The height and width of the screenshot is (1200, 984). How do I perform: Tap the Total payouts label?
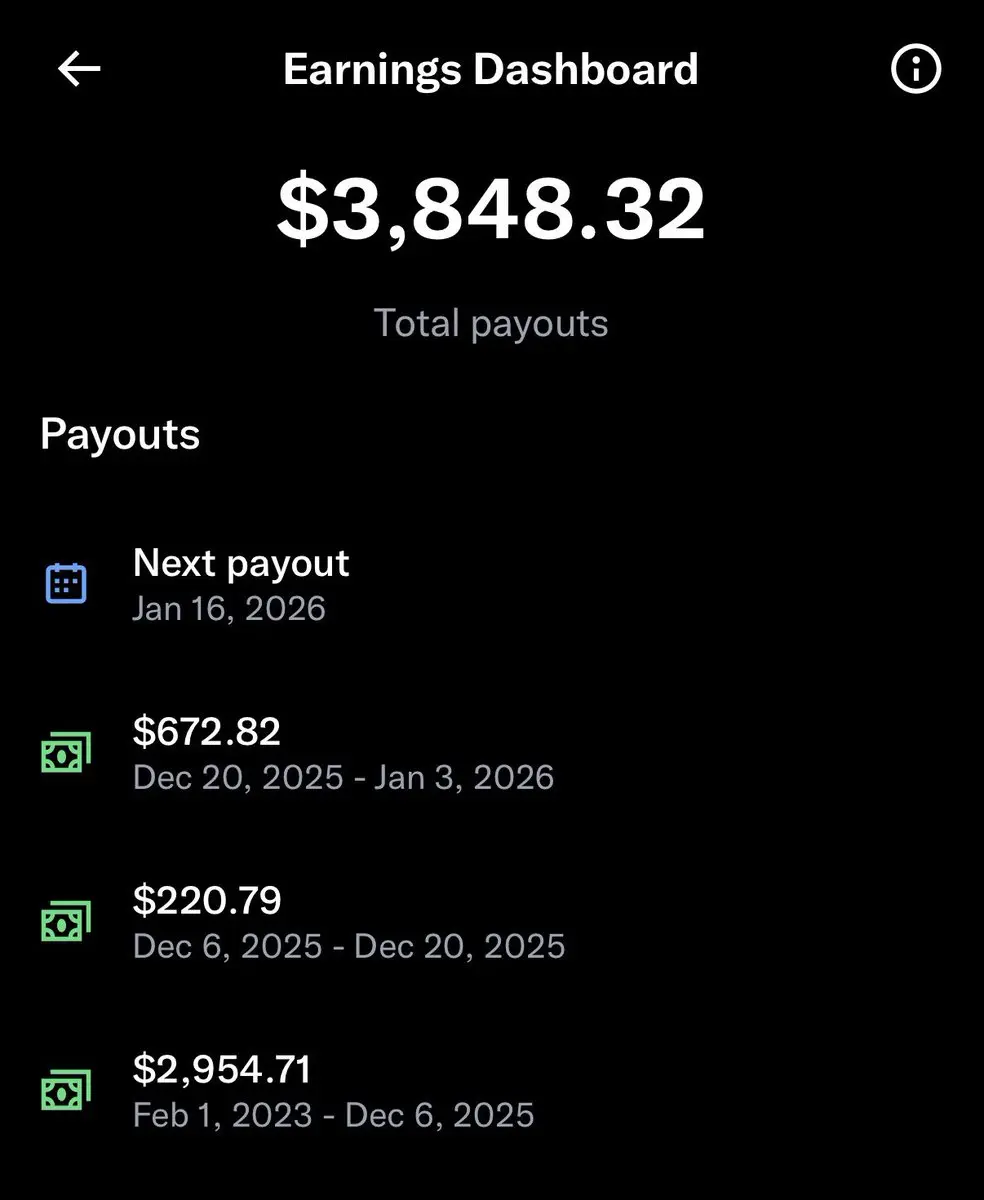coord(491,323)
